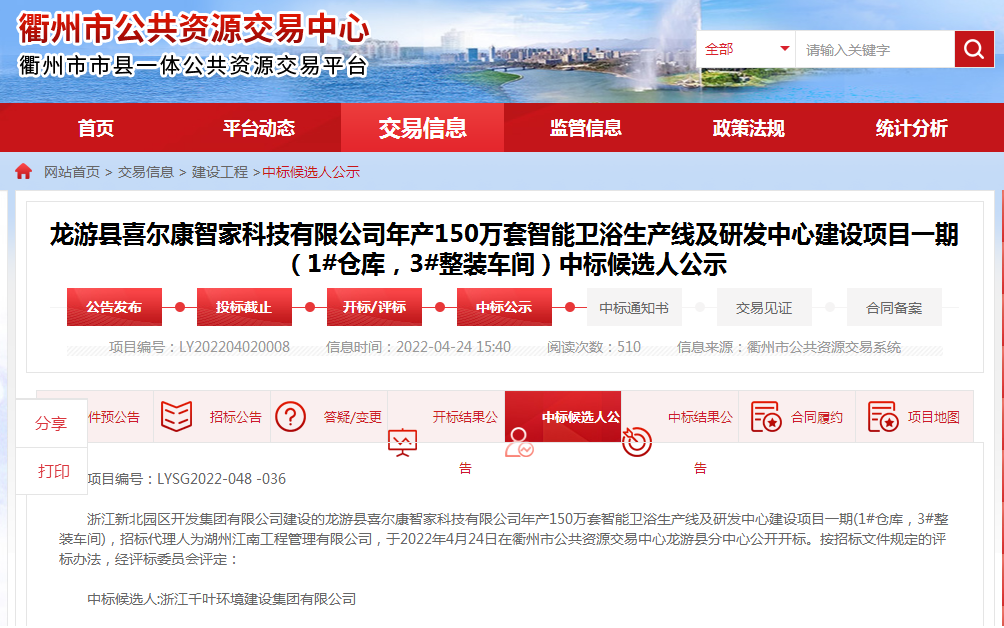Click the 合同备案 process step

coord(894,308)
